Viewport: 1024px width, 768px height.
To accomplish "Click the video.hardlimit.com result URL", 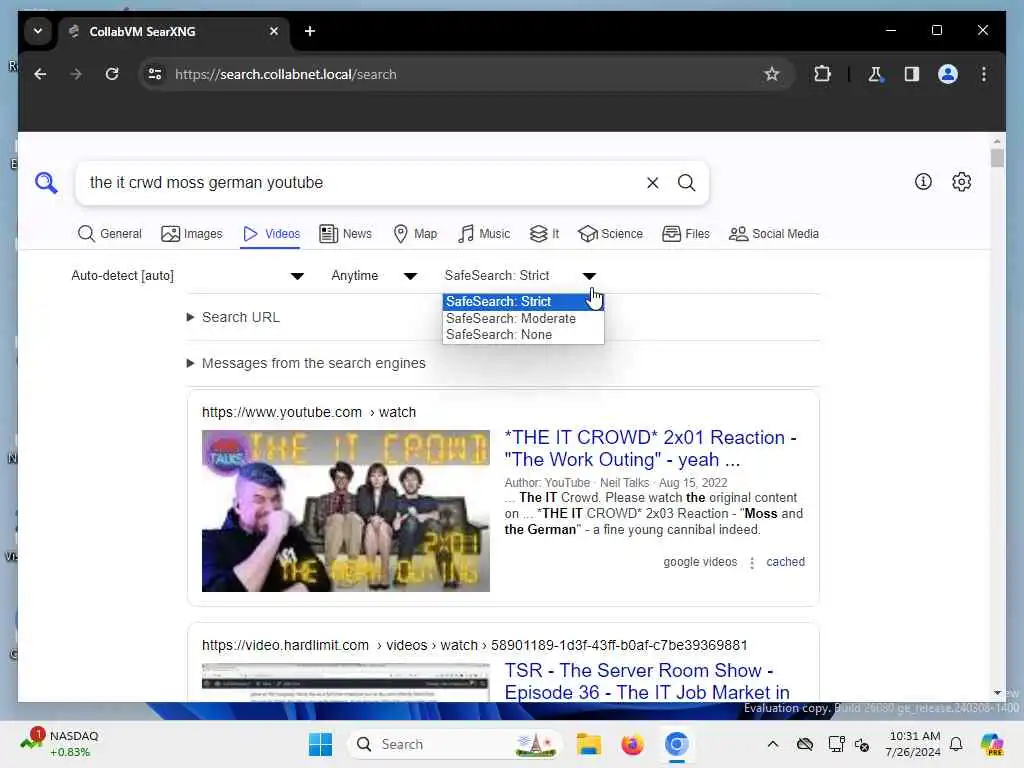I will point(474,645).
